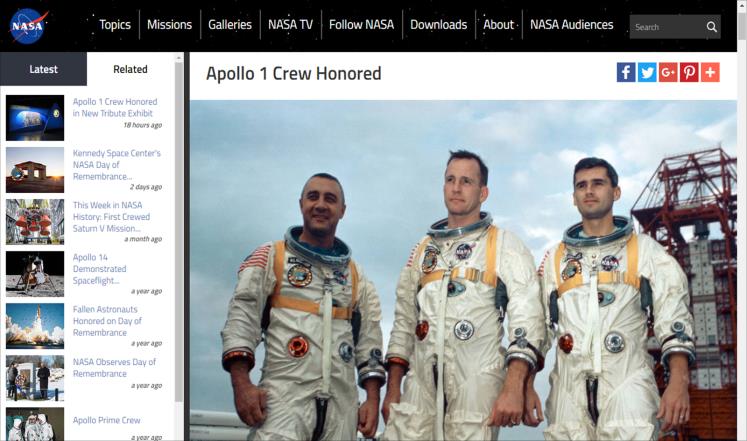Select the Related tab
This screenshot has height=441, width=747.
130,70
